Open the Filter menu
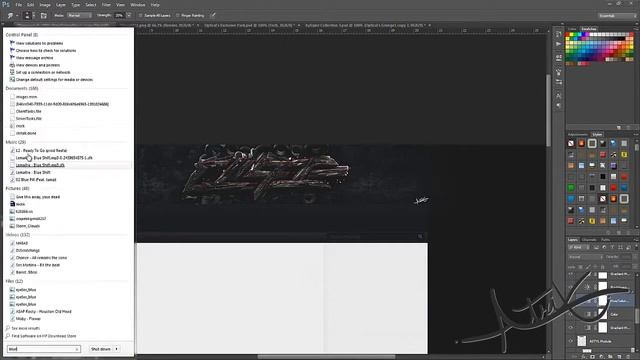 tap(106, 5)
